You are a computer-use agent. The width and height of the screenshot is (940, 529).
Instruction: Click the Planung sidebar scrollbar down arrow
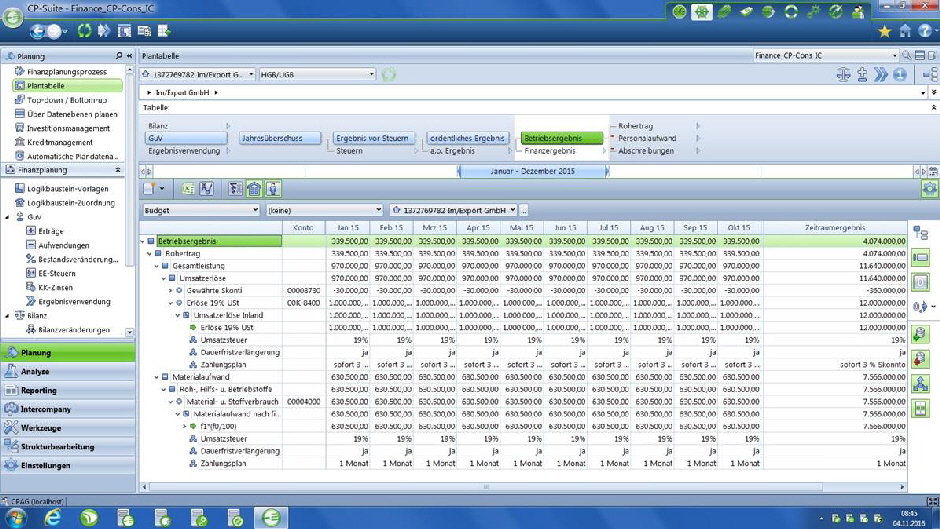click(129, 332)
